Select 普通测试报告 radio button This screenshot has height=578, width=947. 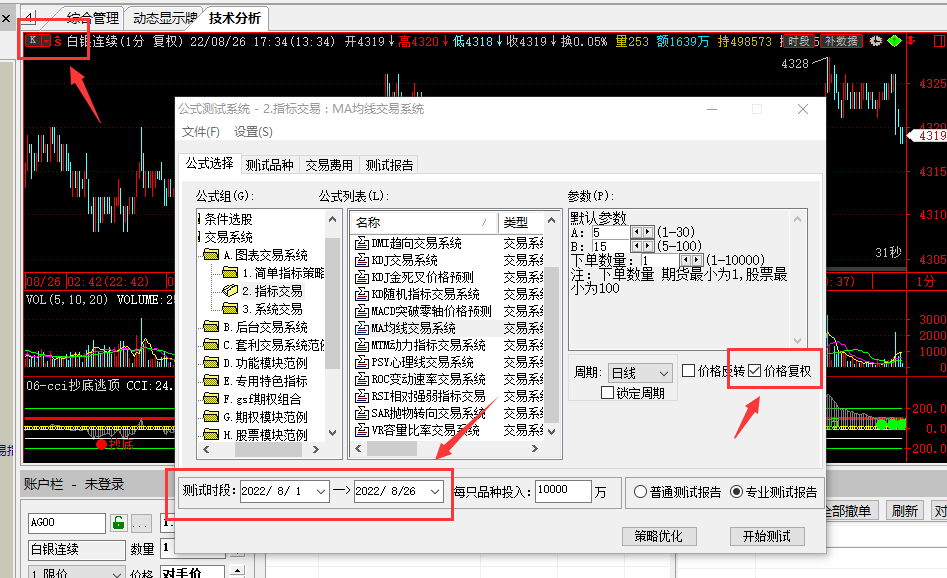(x=640, y=492)
